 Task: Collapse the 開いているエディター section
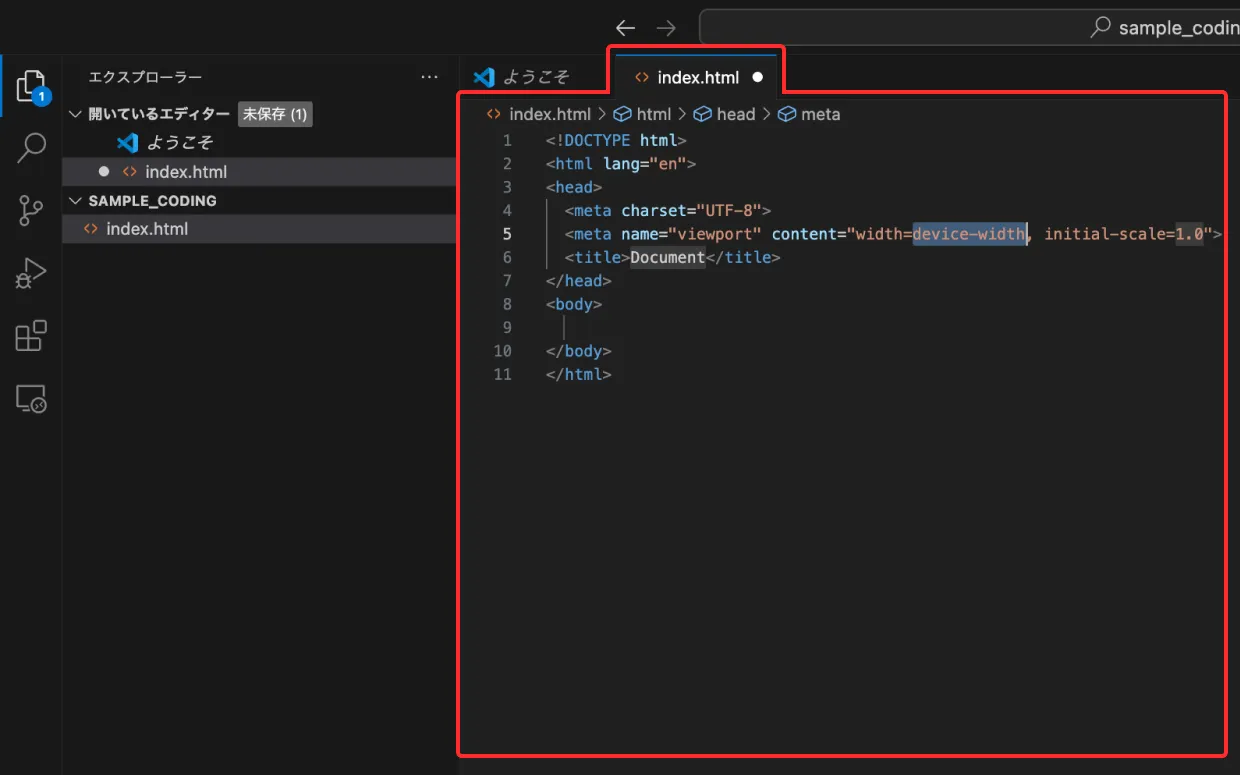point(75,114)
